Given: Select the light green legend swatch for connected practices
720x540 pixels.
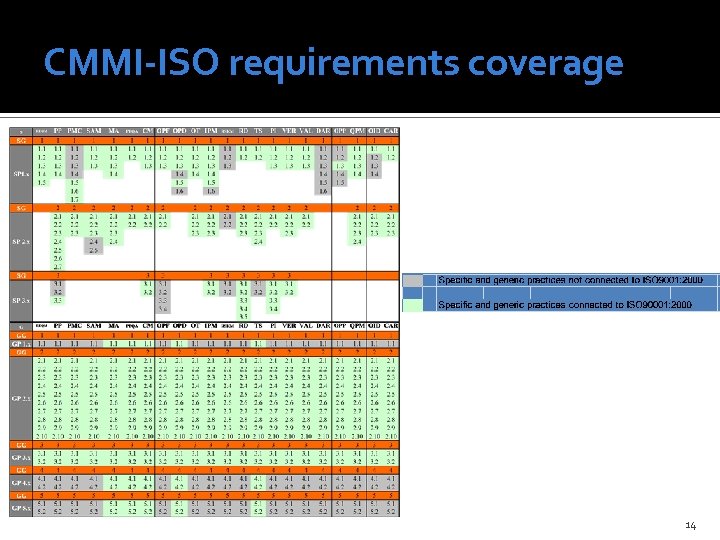Looking at the screenshot, I should coord(412,305).
